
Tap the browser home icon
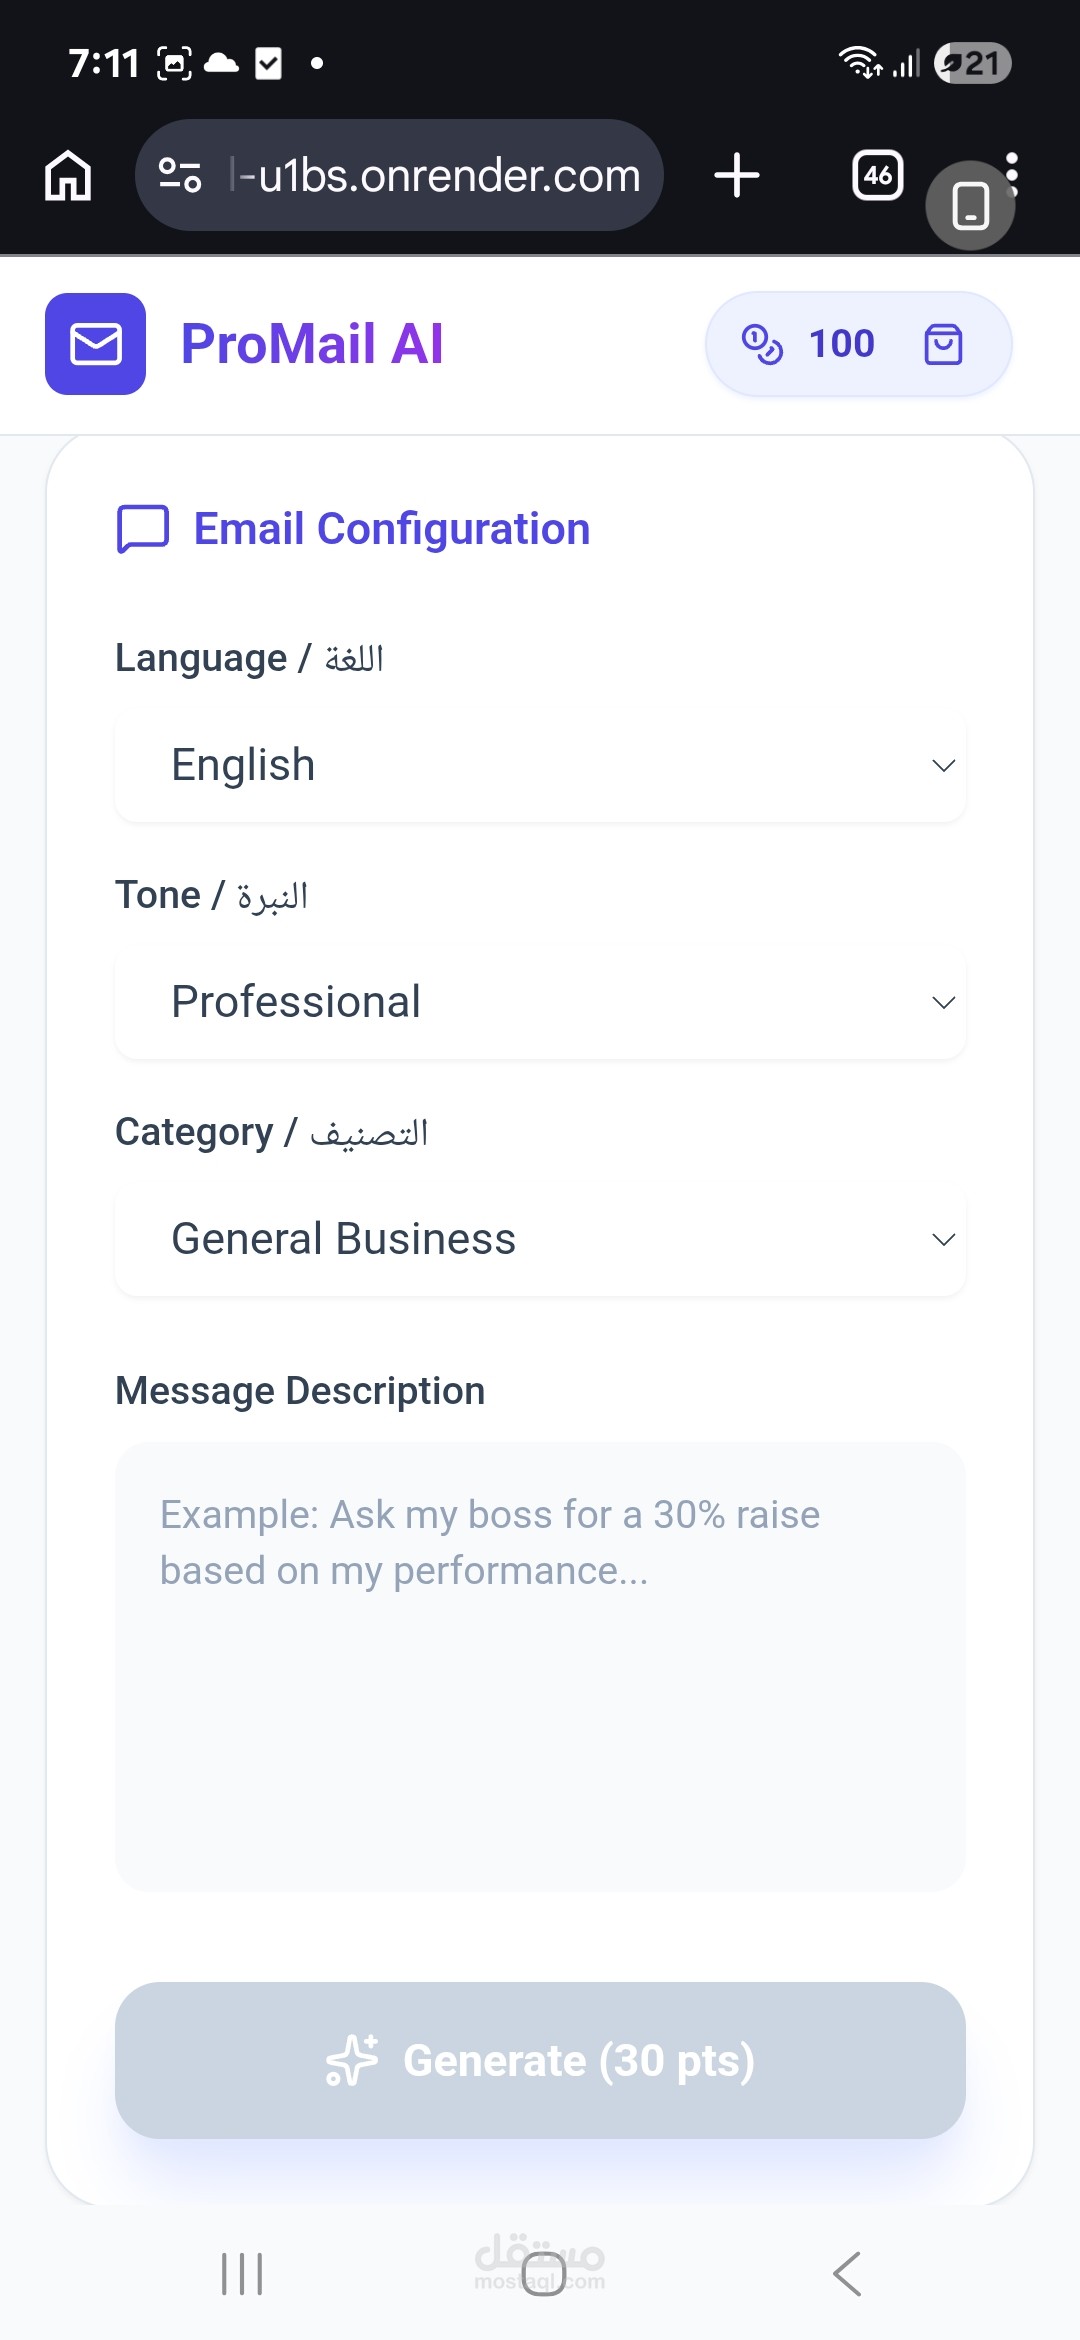point(68,176)
